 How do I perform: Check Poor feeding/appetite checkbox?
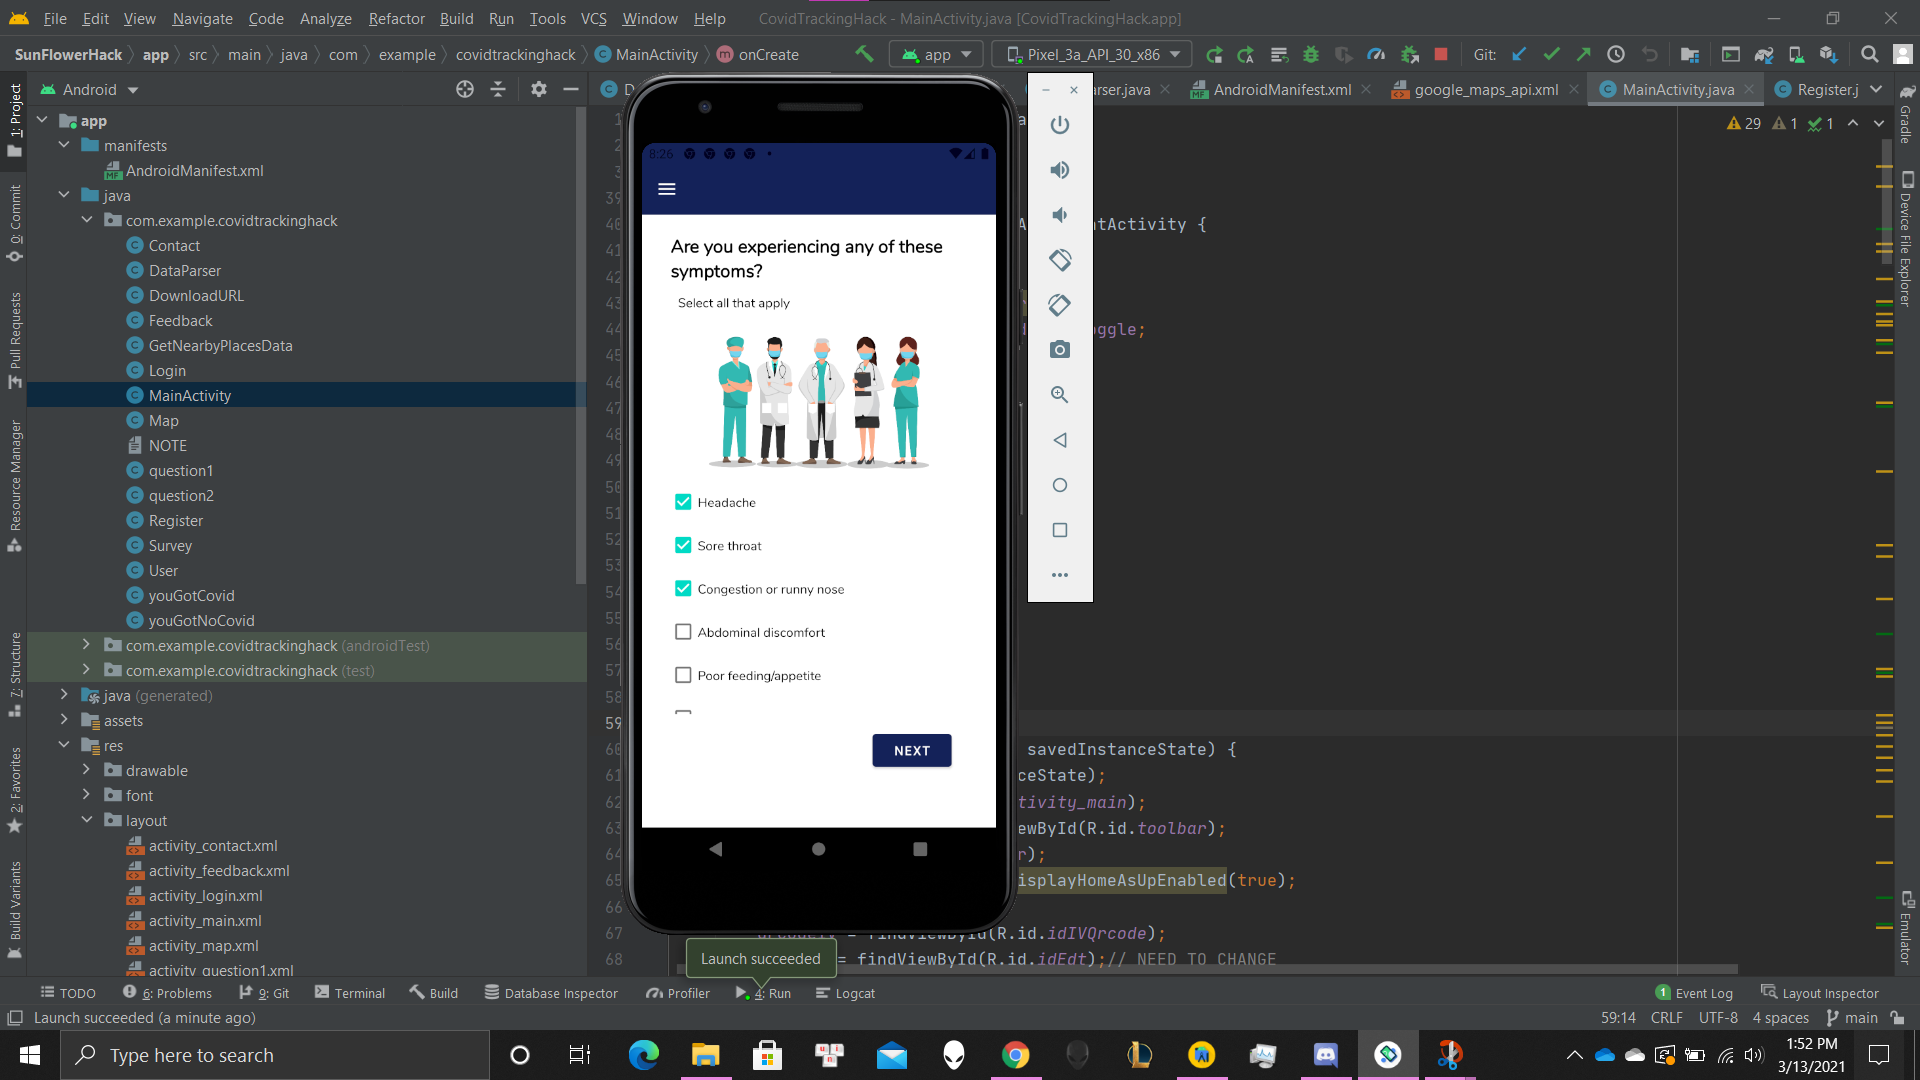(x=683, y=675)
